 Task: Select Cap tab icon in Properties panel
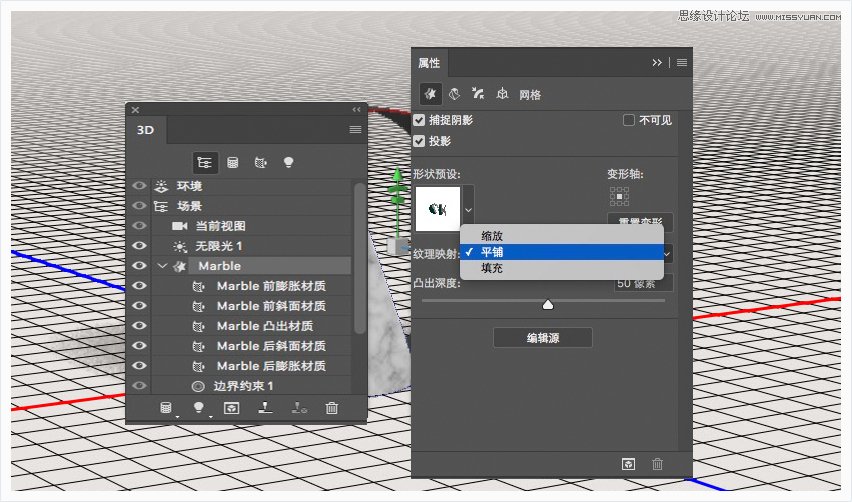(478, 93)
